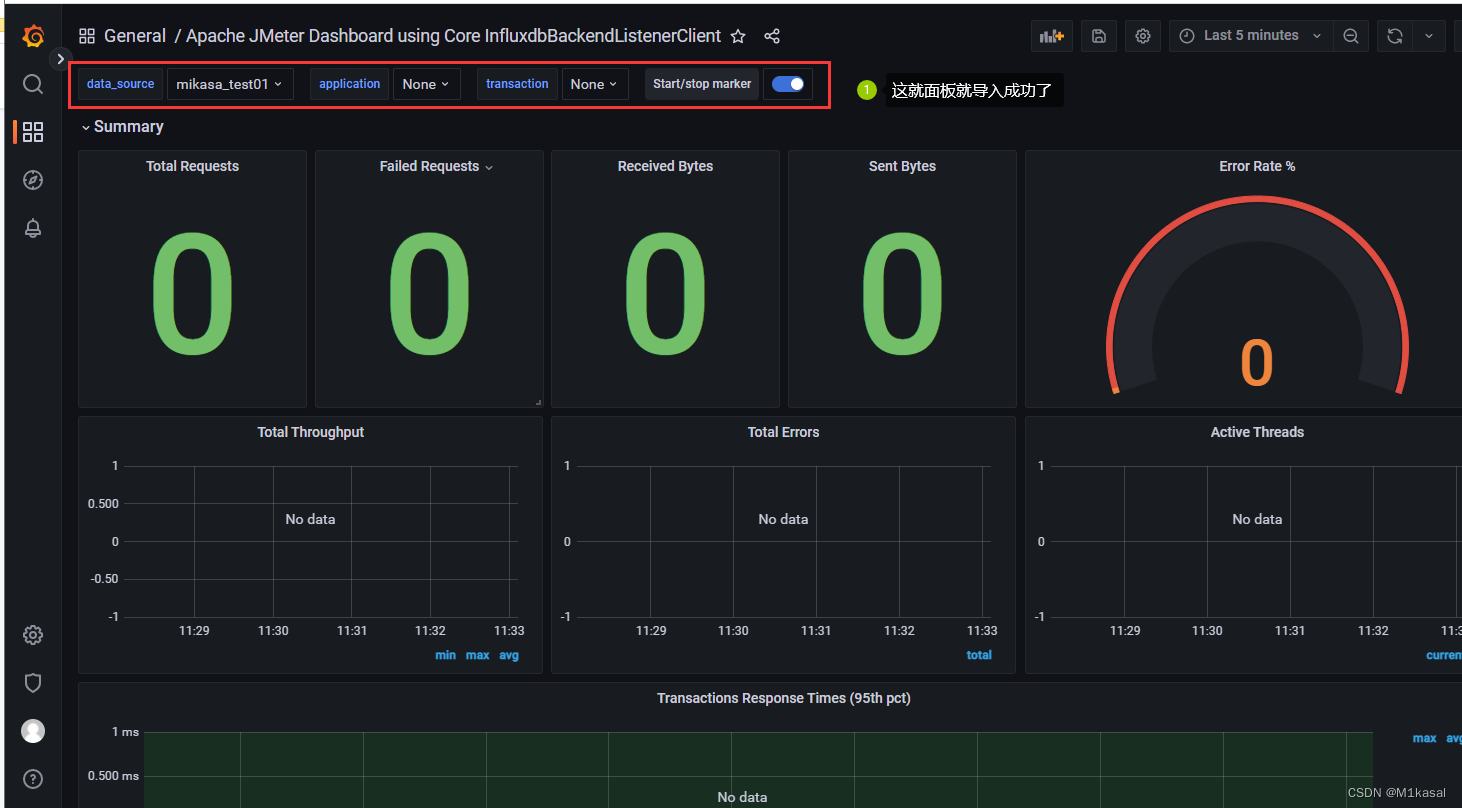Click the Total Throughput panel title
This screenshot has width=1462, height=808.
[x=310, y=432]
